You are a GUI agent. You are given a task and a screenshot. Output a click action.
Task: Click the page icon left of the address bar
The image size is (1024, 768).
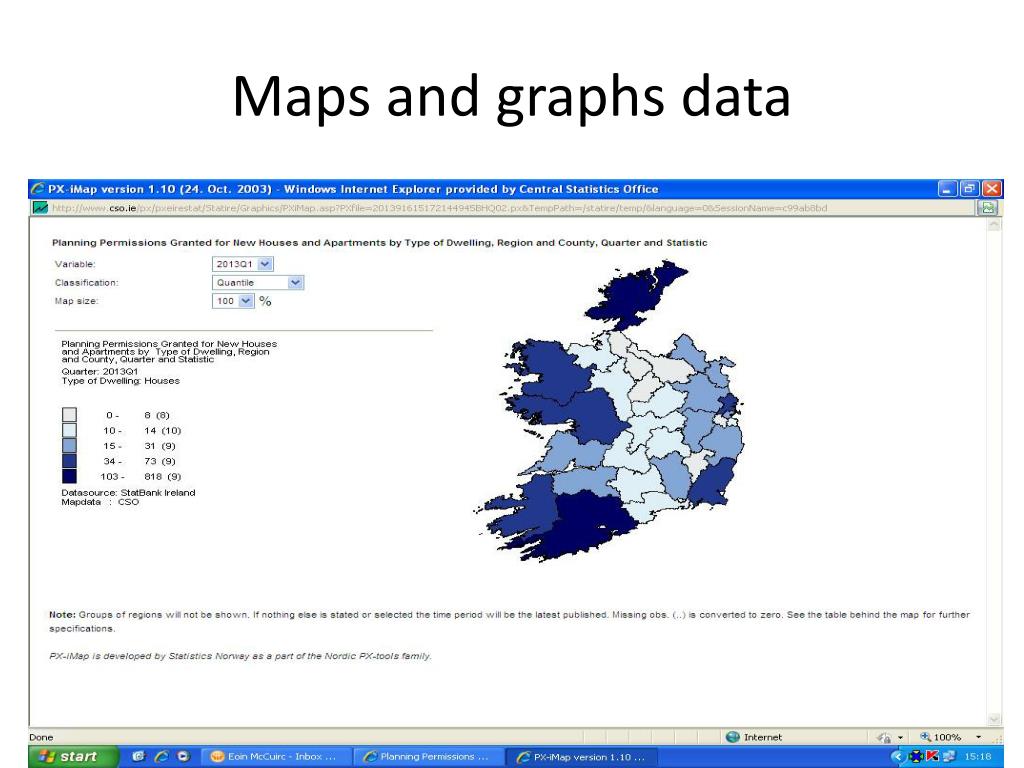pyautogui.click(x=40, y=208)
